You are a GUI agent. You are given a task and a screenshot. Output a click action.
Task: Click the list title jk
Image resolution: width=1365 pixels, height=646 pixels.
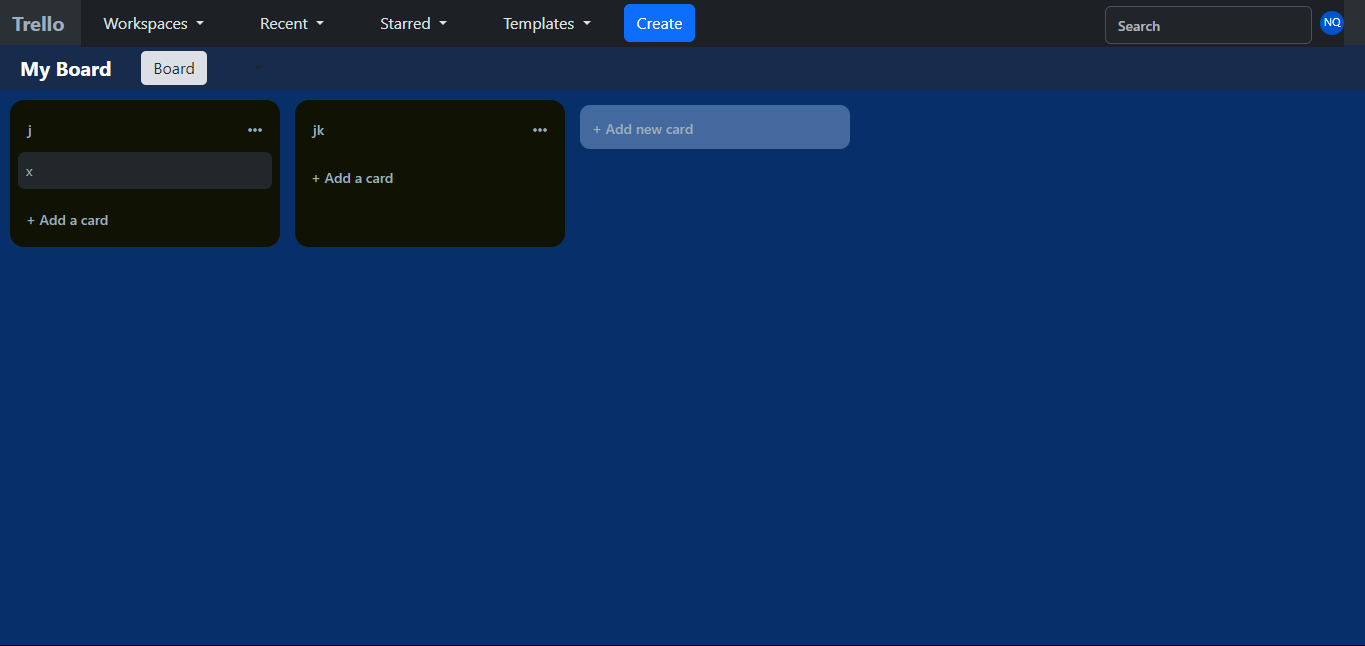click(318, 130)
